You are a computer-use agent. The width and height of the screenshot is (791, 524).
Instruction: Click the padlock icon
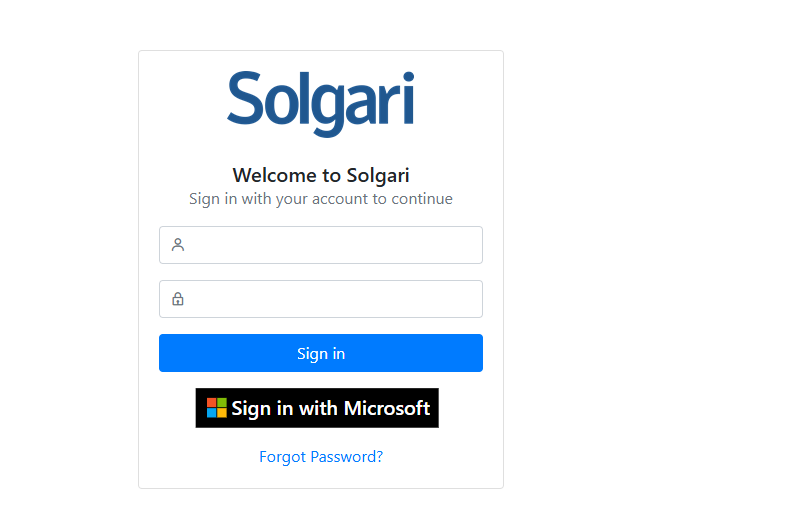click(178, 299)
